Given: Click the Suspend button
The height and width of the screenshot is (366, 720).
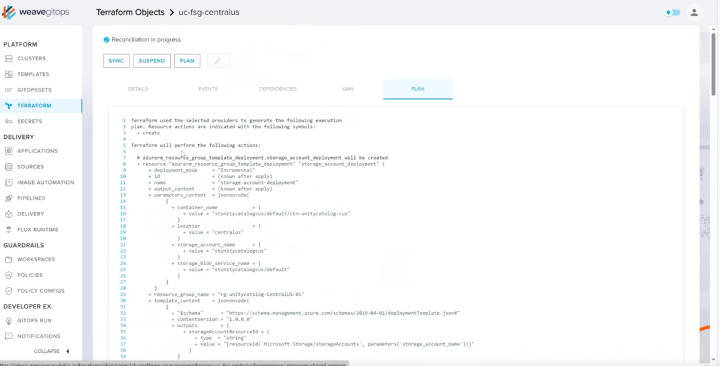Looking at the screenshot, I should coord(152,61).
